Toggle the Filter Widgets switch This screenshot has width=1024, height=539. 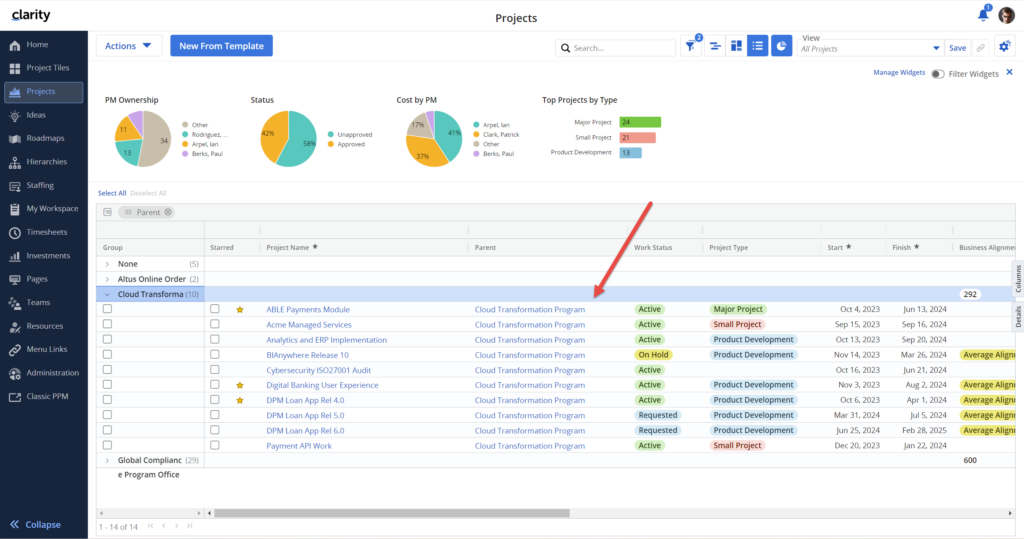click(x=937, y=74)
